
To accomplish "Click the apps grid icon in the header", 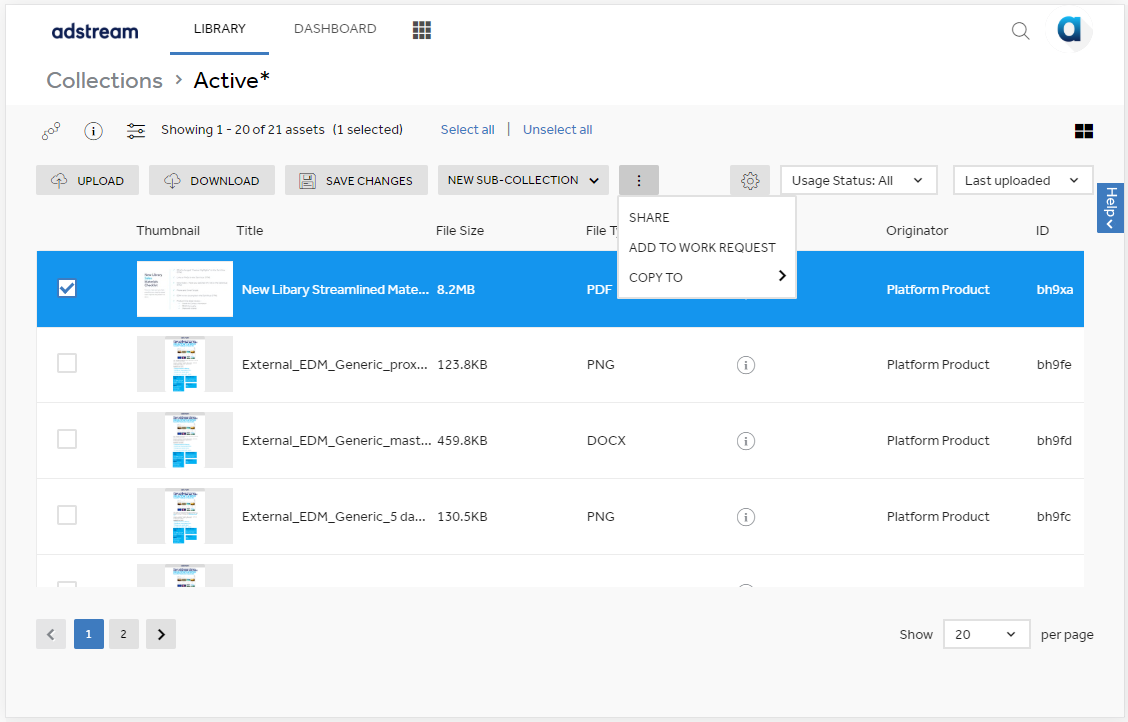I will (421, 29).
